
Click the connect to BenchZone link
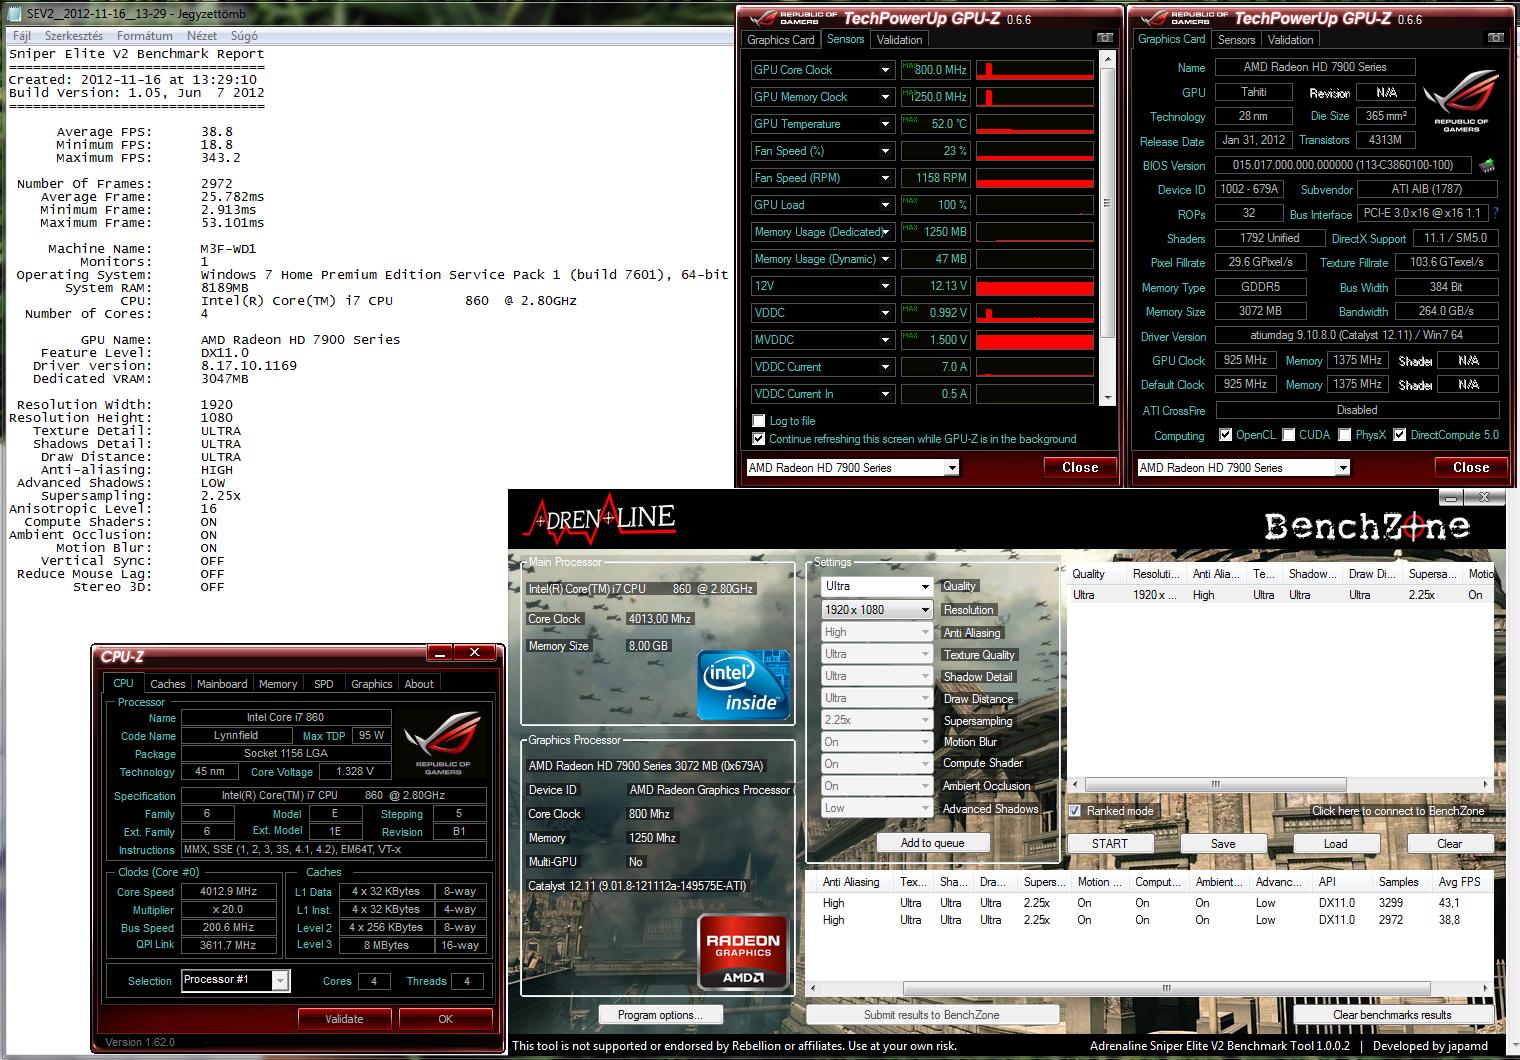(x=1398, y=811)
